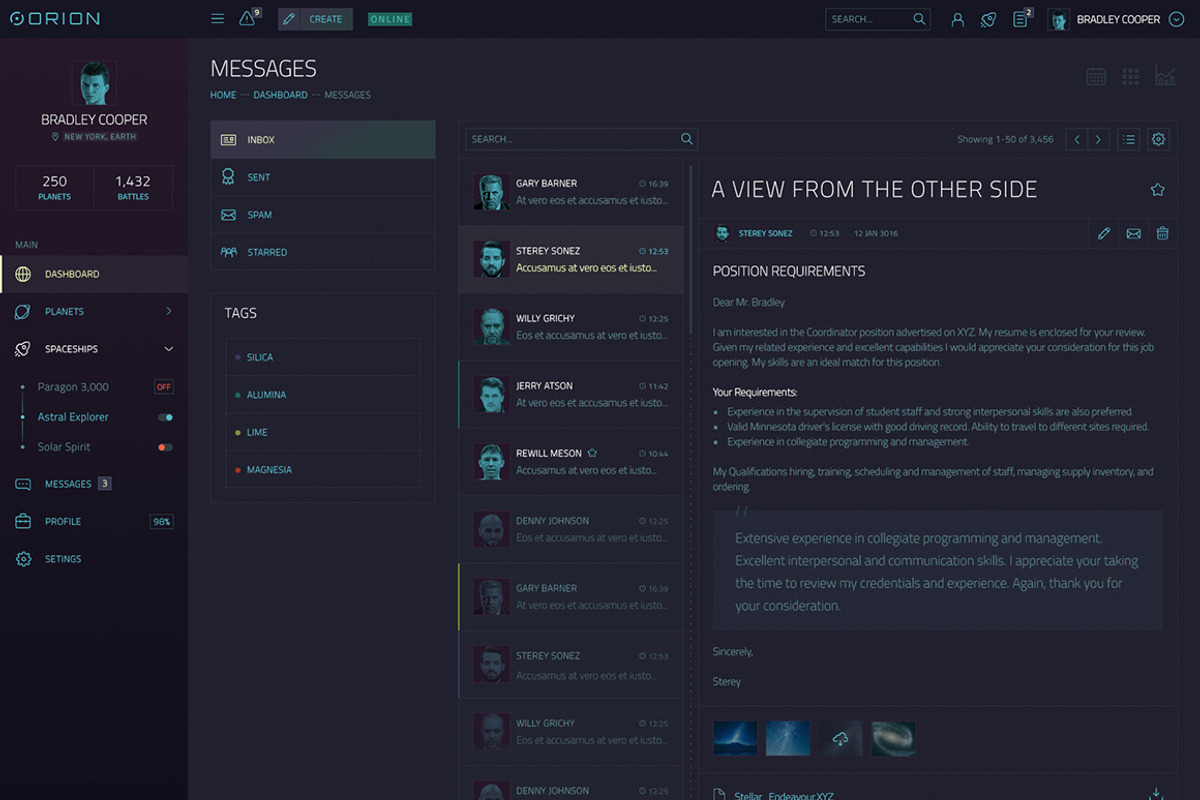Switch to the Sent folder

[259, 177]
